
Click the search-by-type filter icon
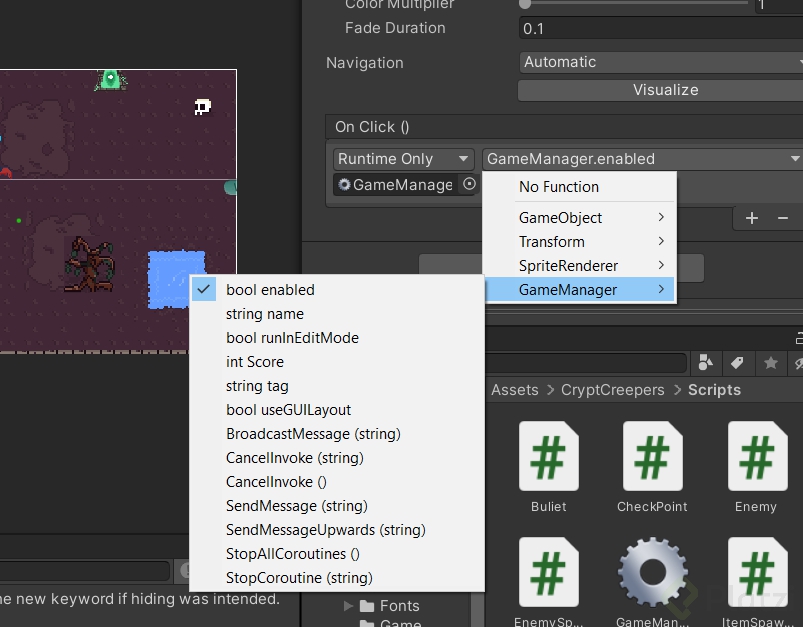705,363
